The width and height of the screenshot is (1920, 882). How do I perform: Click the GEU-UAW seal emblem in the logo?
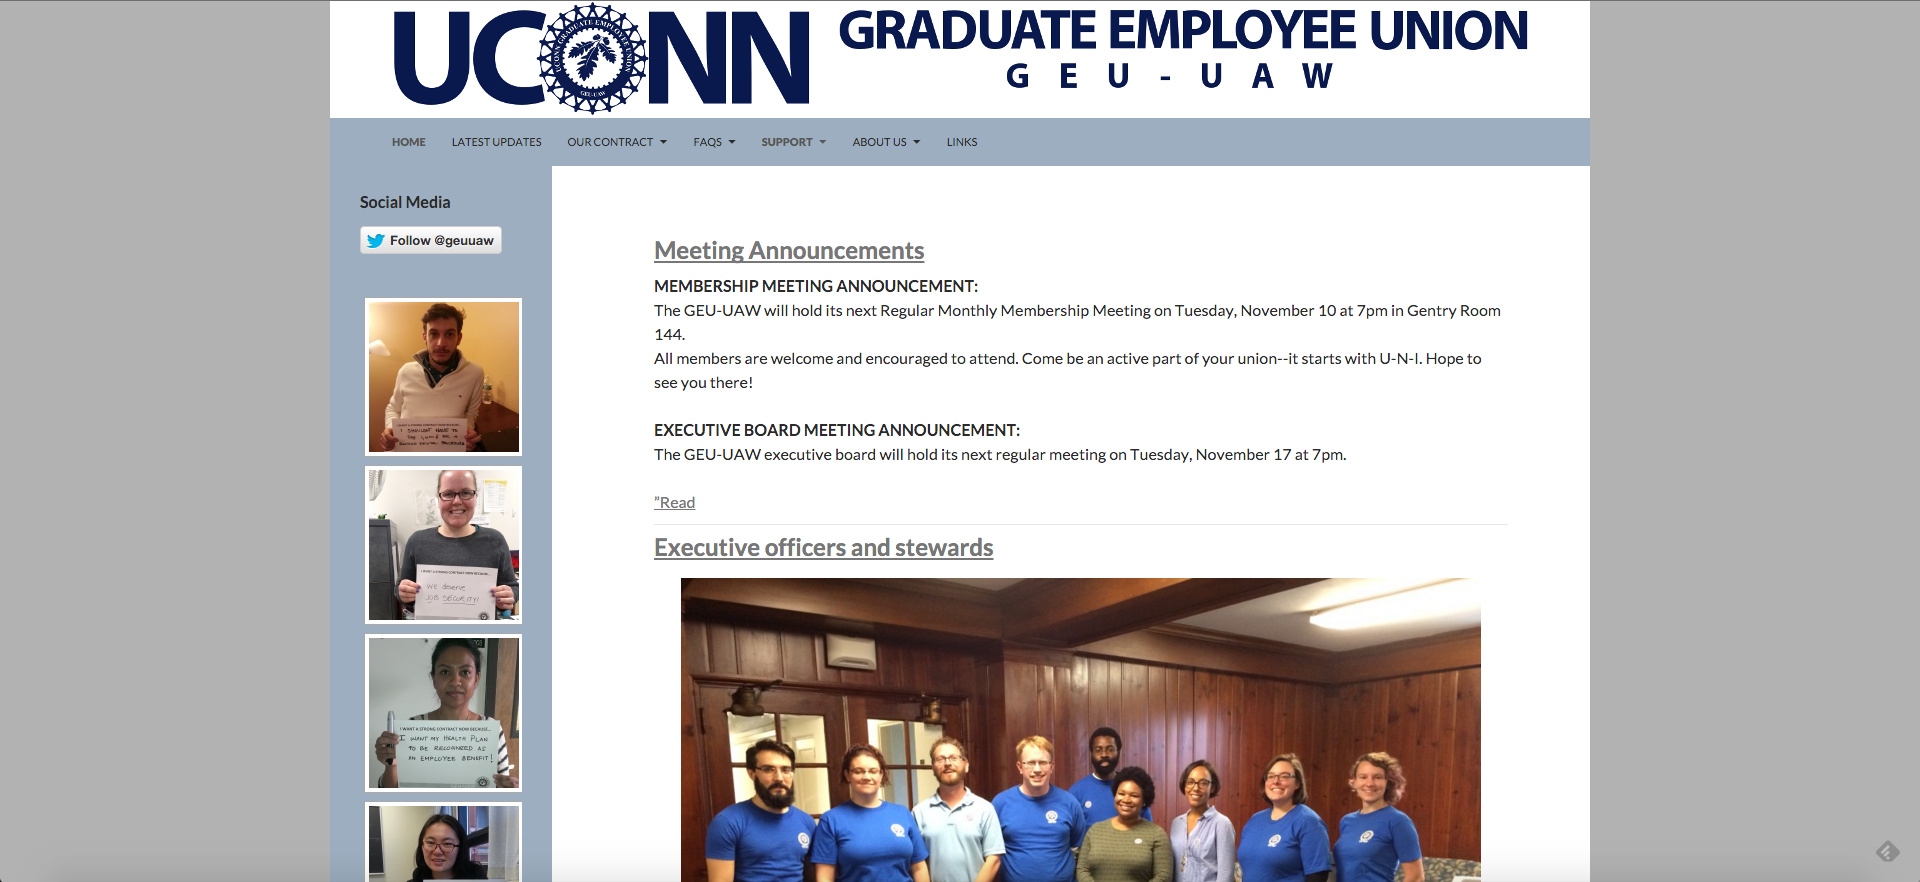593,58
